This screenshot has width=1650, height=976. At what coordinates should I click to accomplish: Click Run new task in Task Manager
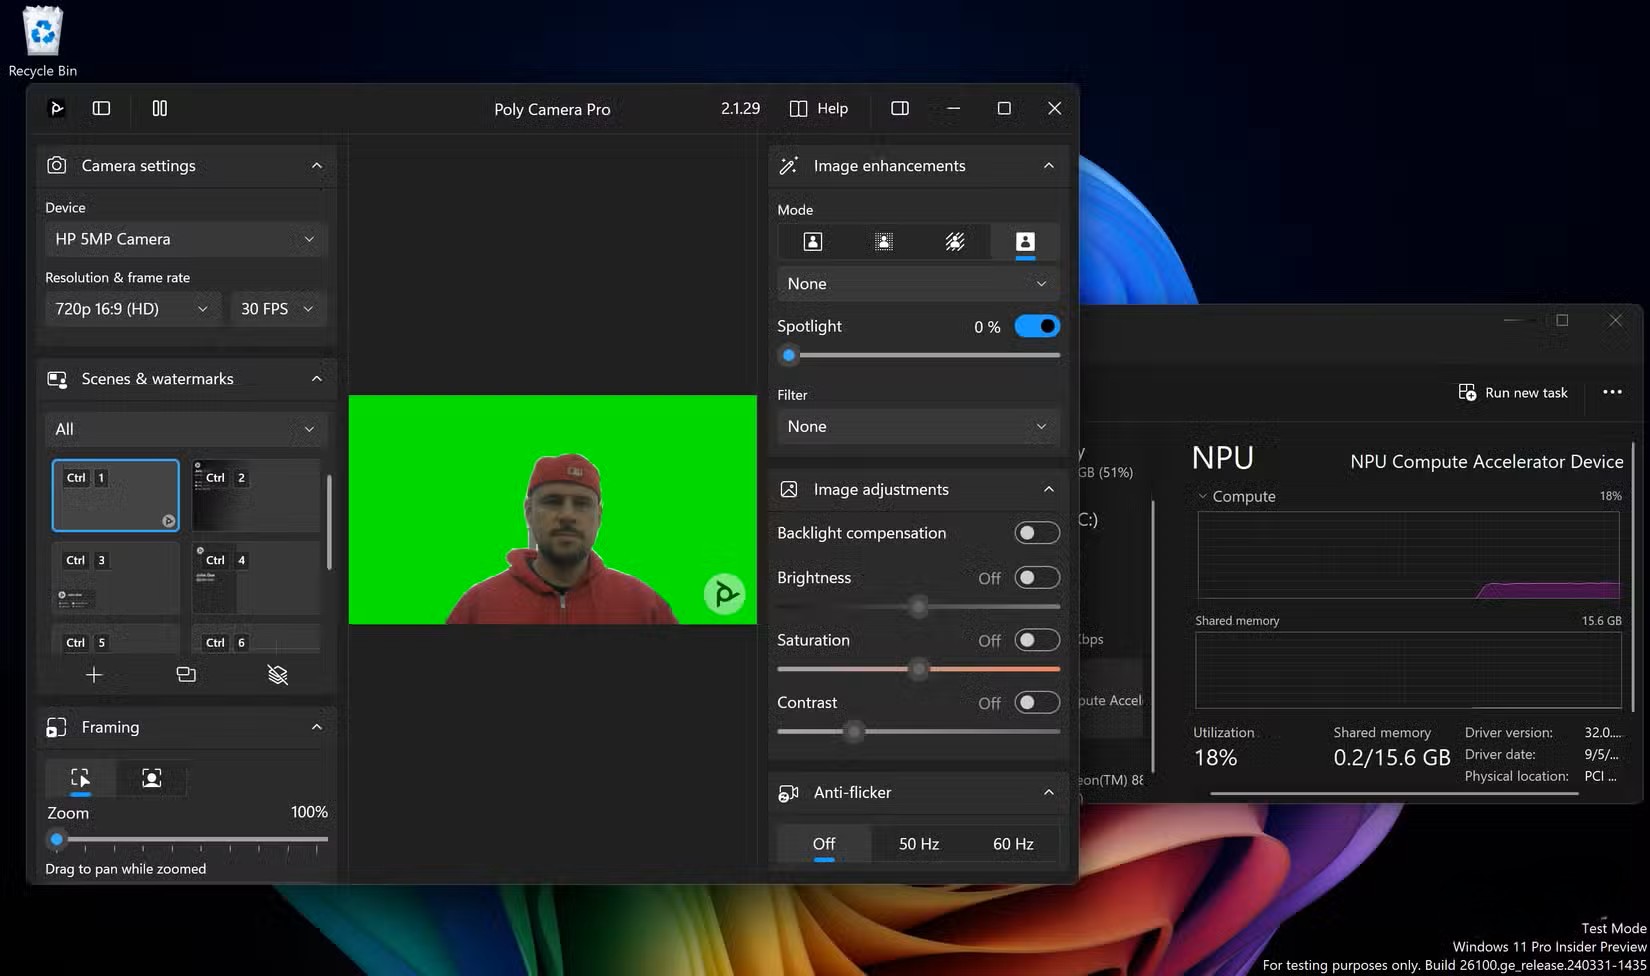tap(1513, 393)
